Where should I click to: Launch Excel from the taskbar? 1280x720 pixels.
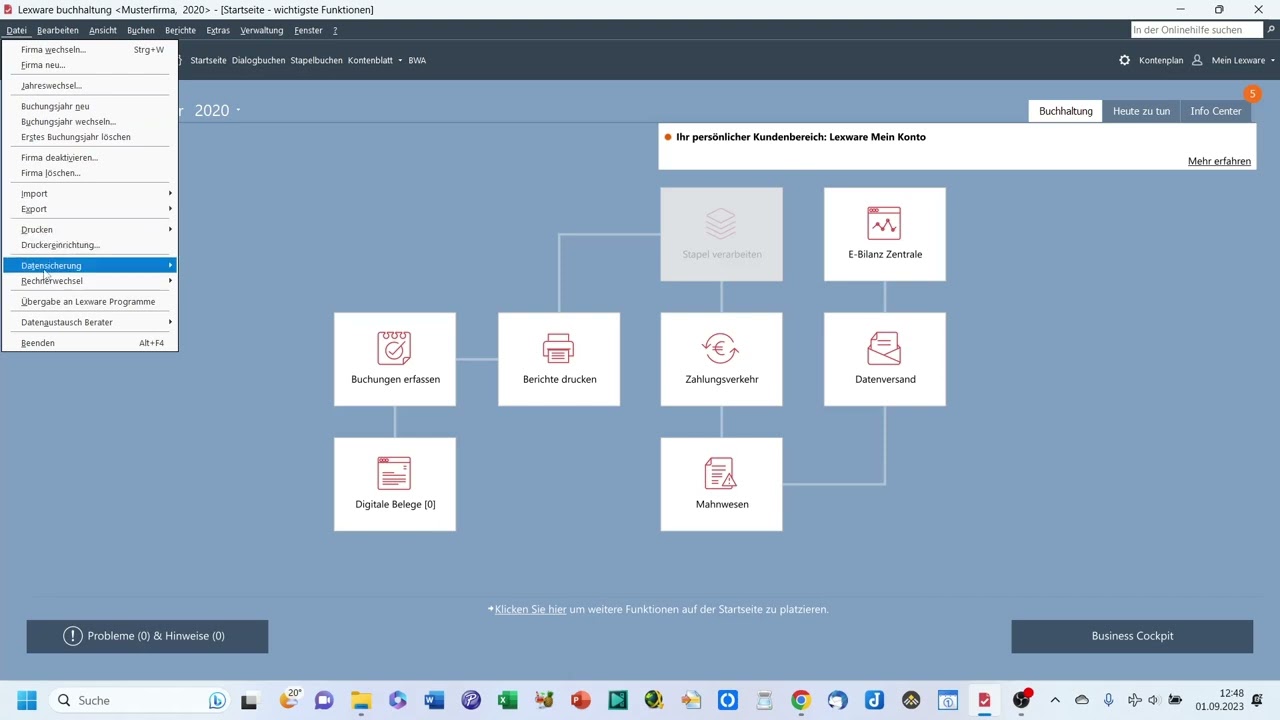(507, 700)
